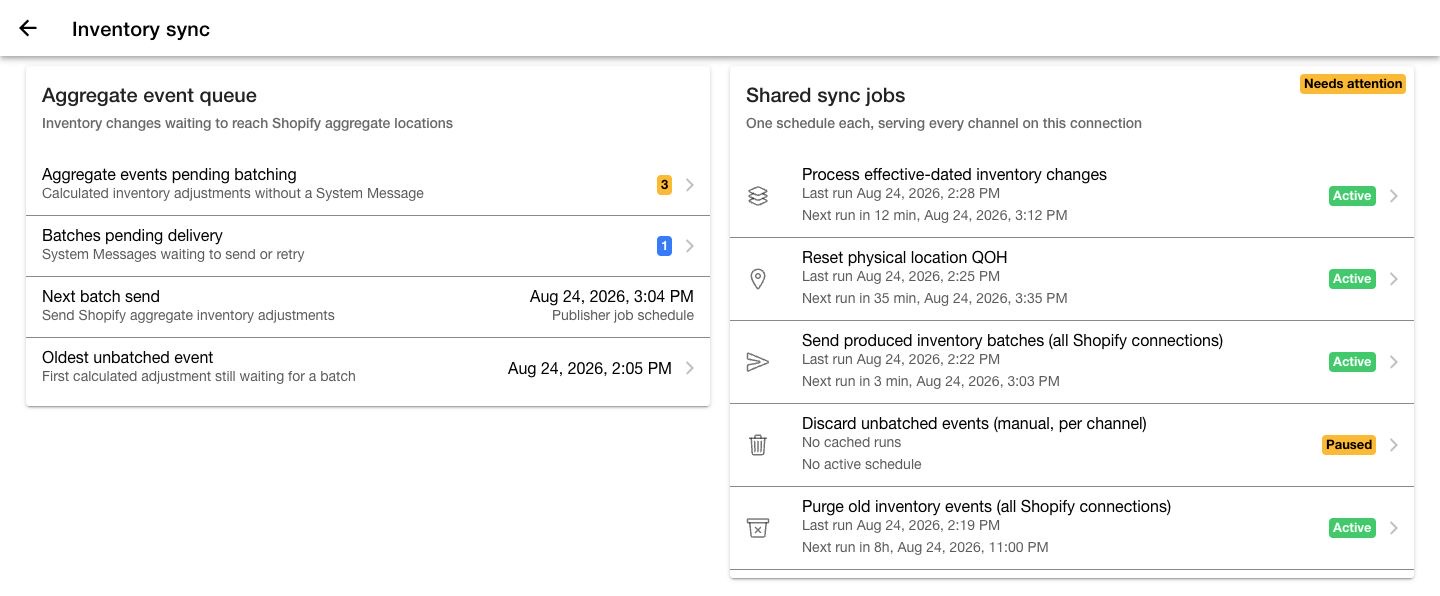Open Purge old inventory events job
The image size is (1440, 596).
click(1072, 528)
